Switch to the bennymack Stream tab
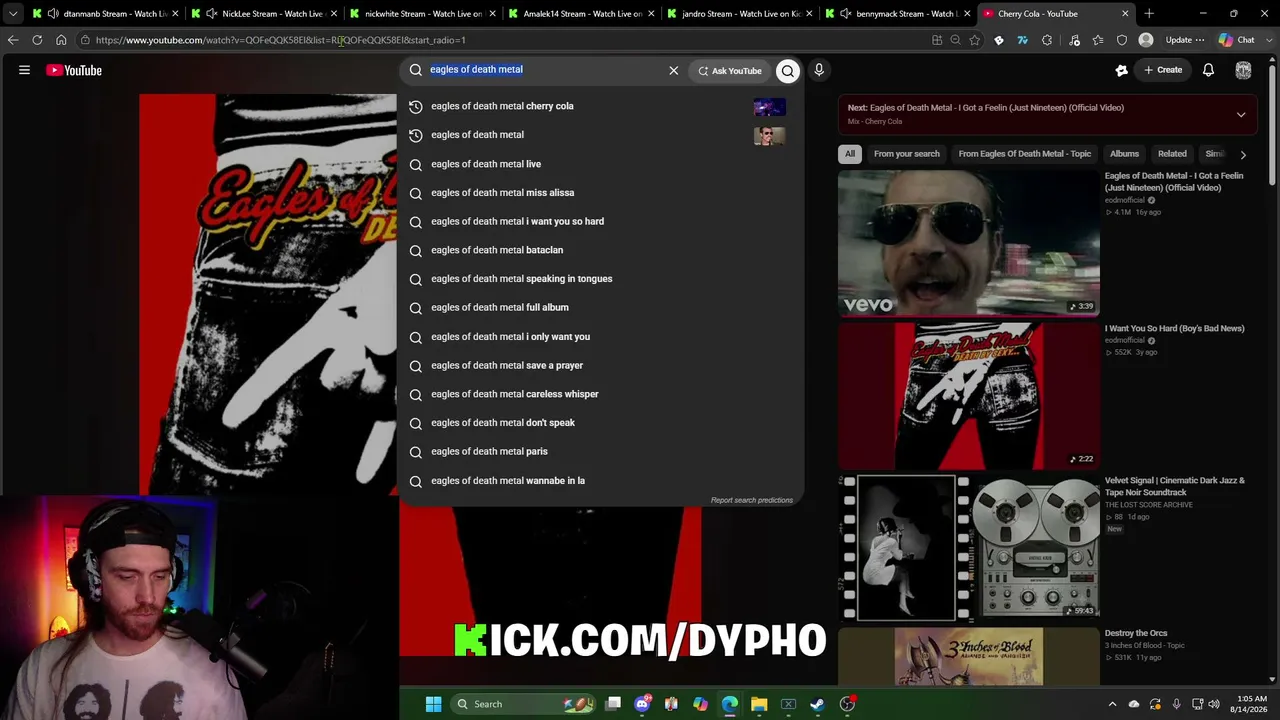 pos(898,14)
